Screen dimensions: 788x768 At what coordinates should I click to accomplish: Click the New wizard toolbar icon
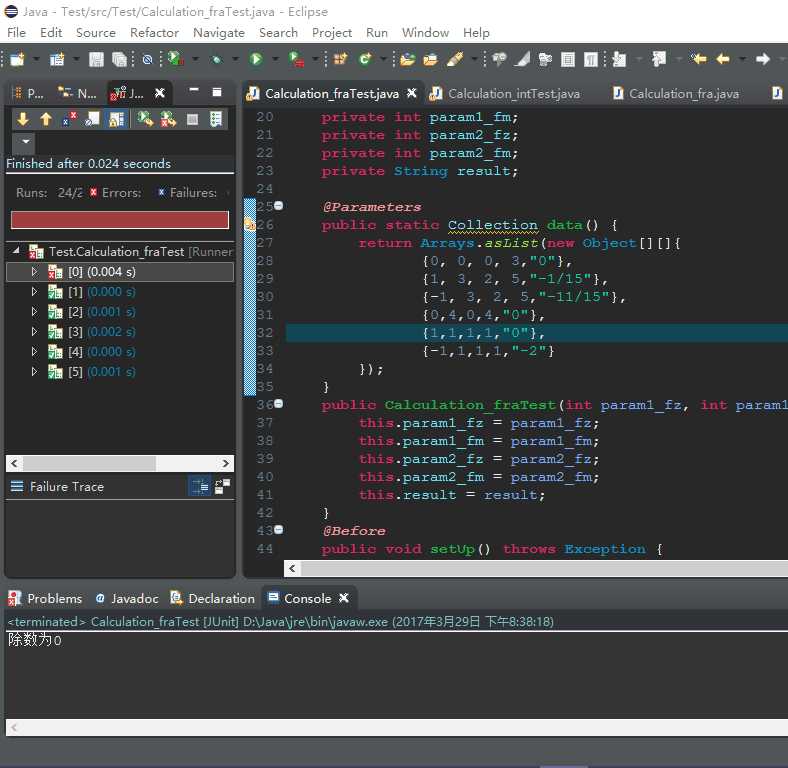[x=17, y=59]
